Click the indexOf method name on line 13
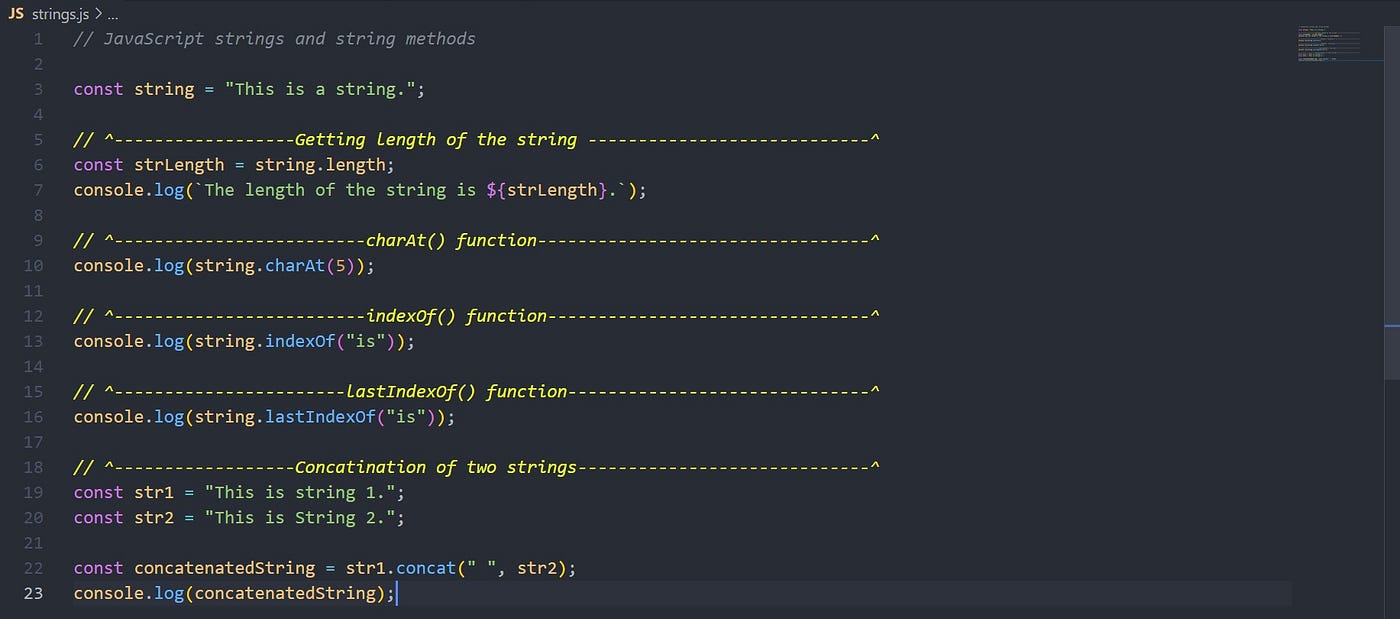The height and width of the screenshot is (619, 1400). tap(300, 340)
